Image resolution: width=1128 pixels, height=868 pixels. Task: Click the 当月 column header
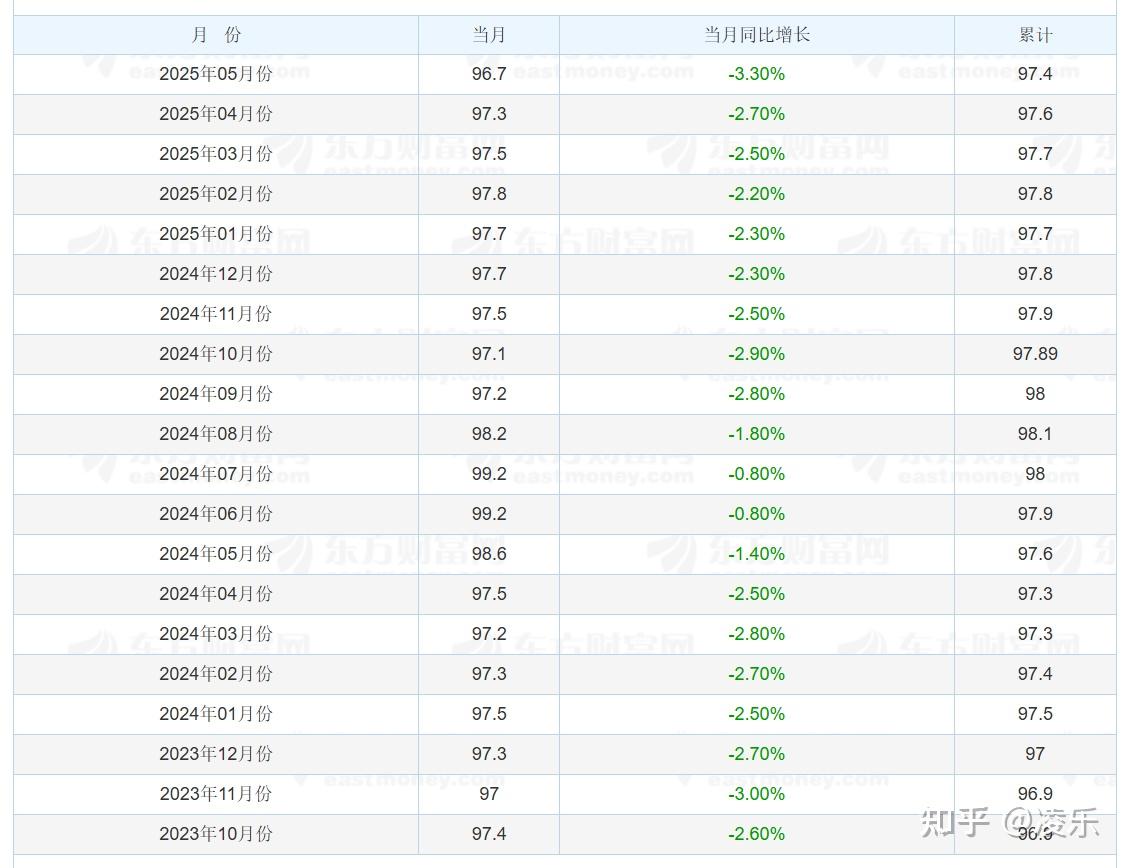(488, 34)
